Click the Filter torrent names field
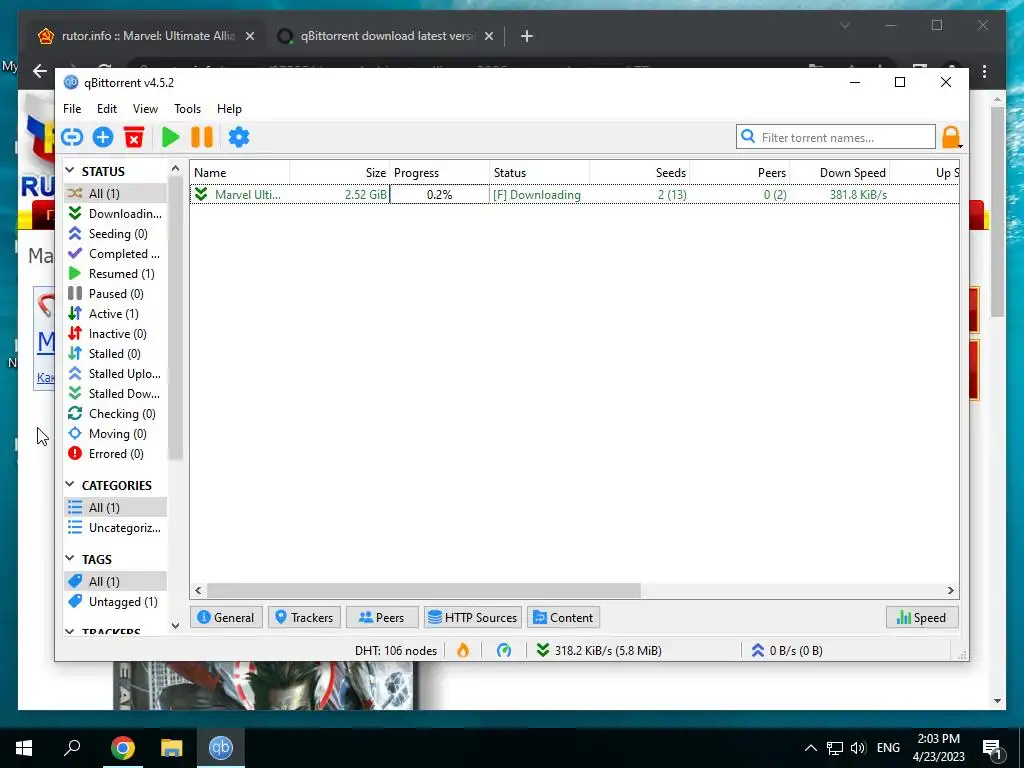The width and height of the screenshot is (1024, 768). point(836,137)
